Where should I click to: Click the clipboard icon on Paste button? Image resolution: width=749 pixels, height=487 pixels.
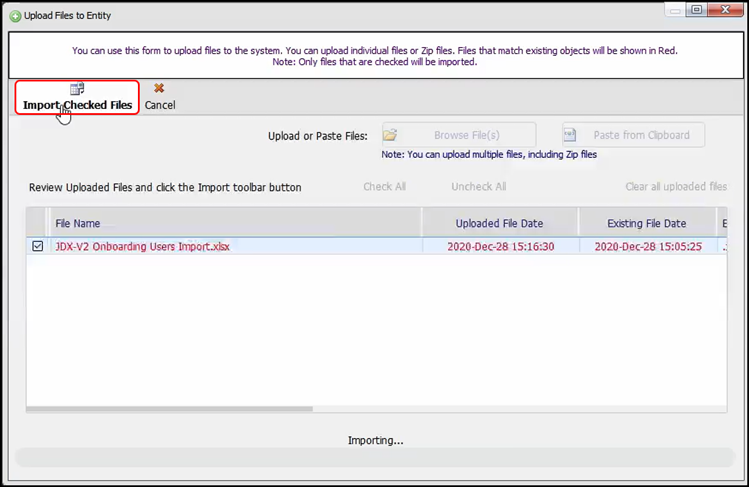(571, 135)
